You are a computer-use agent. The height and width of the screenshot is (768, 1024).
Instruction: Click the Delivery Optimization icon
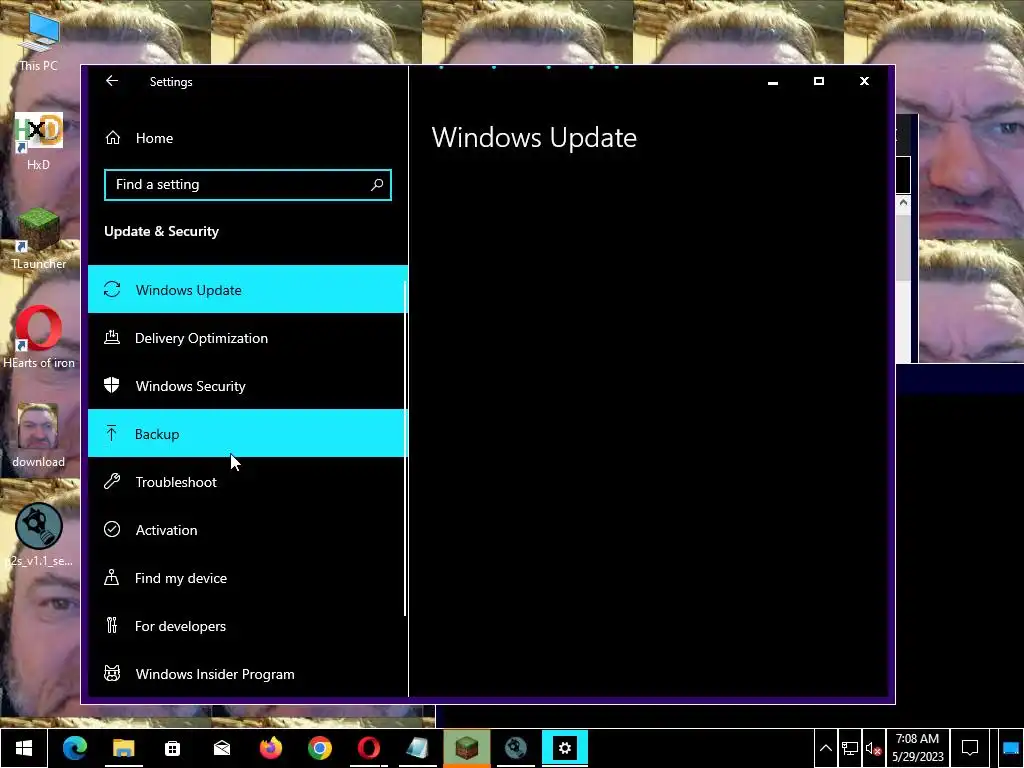(112, 337)
